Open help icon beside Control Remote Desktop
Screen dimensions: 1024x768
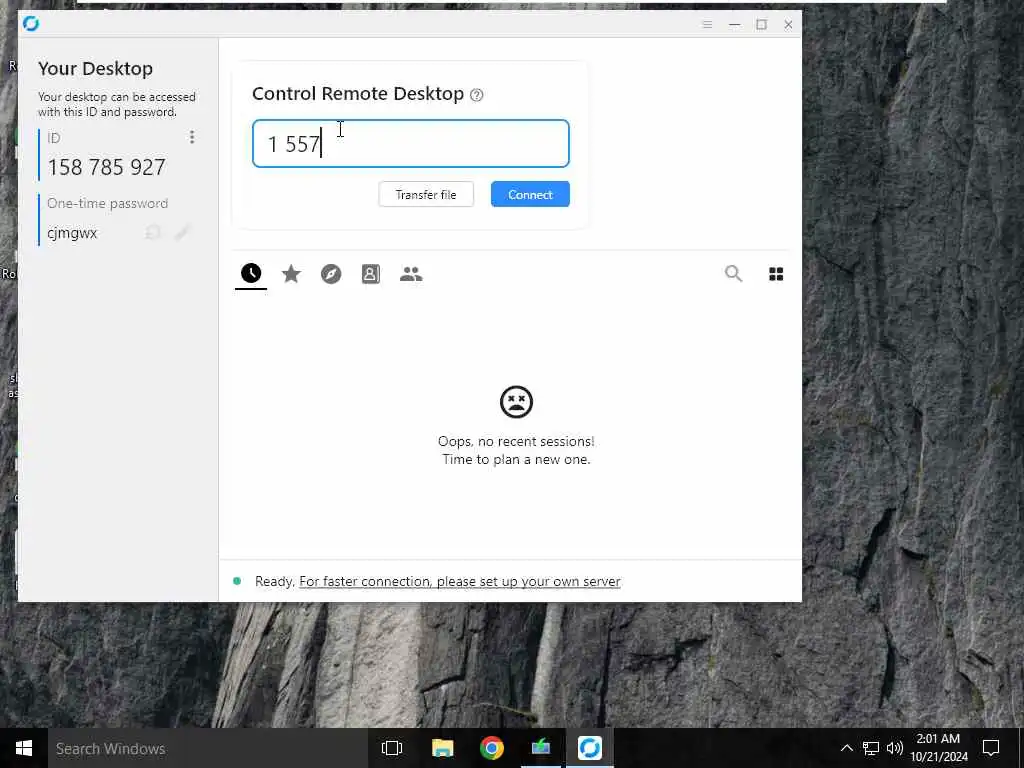pos(477,95)
